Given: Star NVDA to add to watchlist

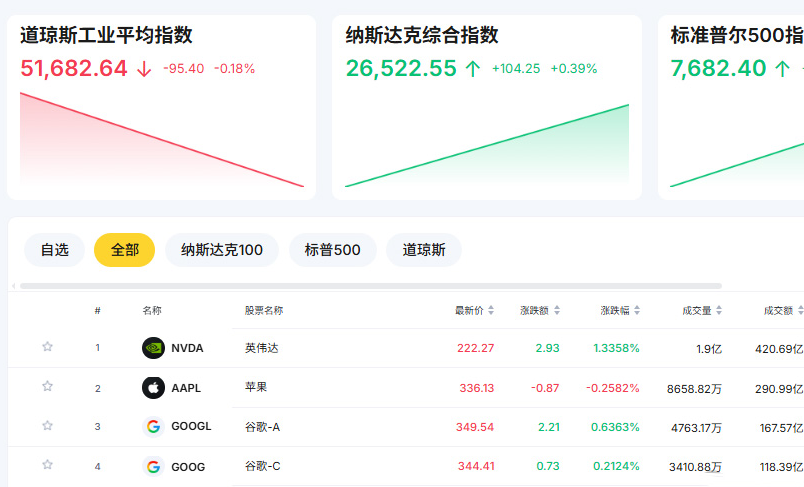Looking at the screenshot, I should (x=47, y=347).
